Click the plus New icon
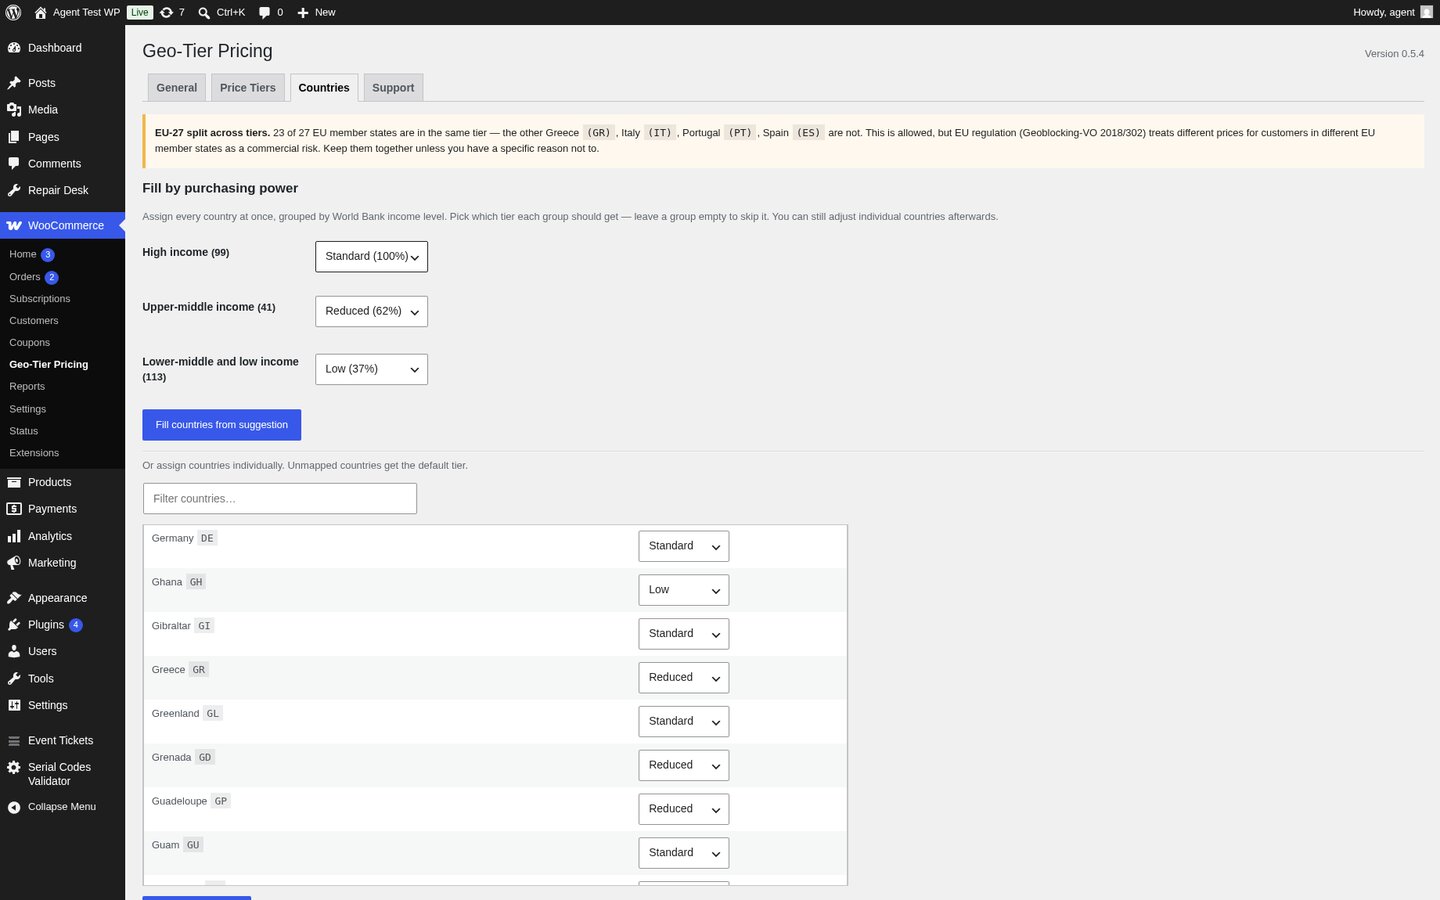This screenshot has height=900, width=1440. (303, 12)
